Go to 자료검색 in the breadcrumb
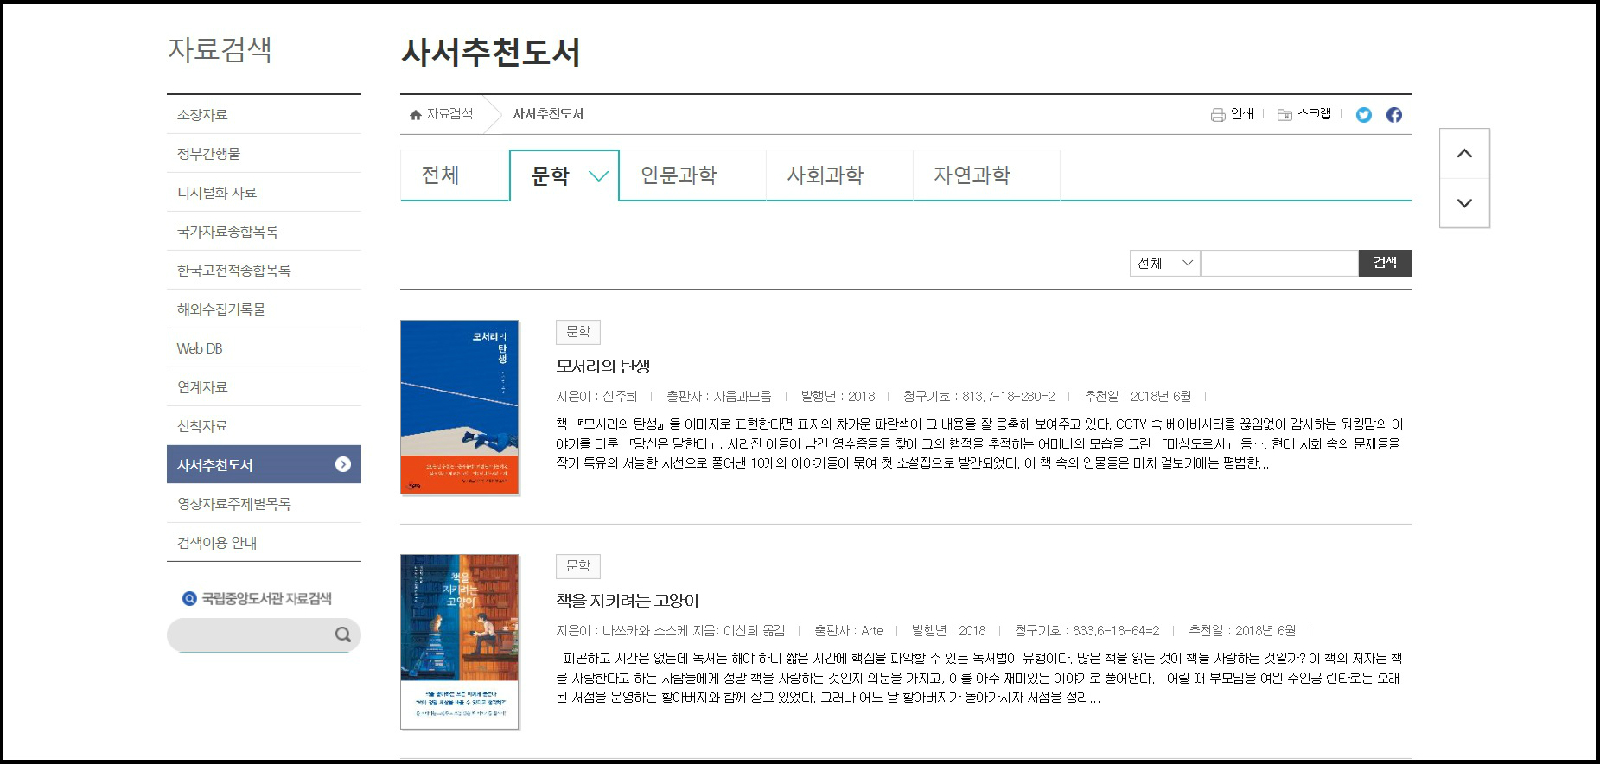1600x764 pixels. pyautogui.click(x=449, y=114)
